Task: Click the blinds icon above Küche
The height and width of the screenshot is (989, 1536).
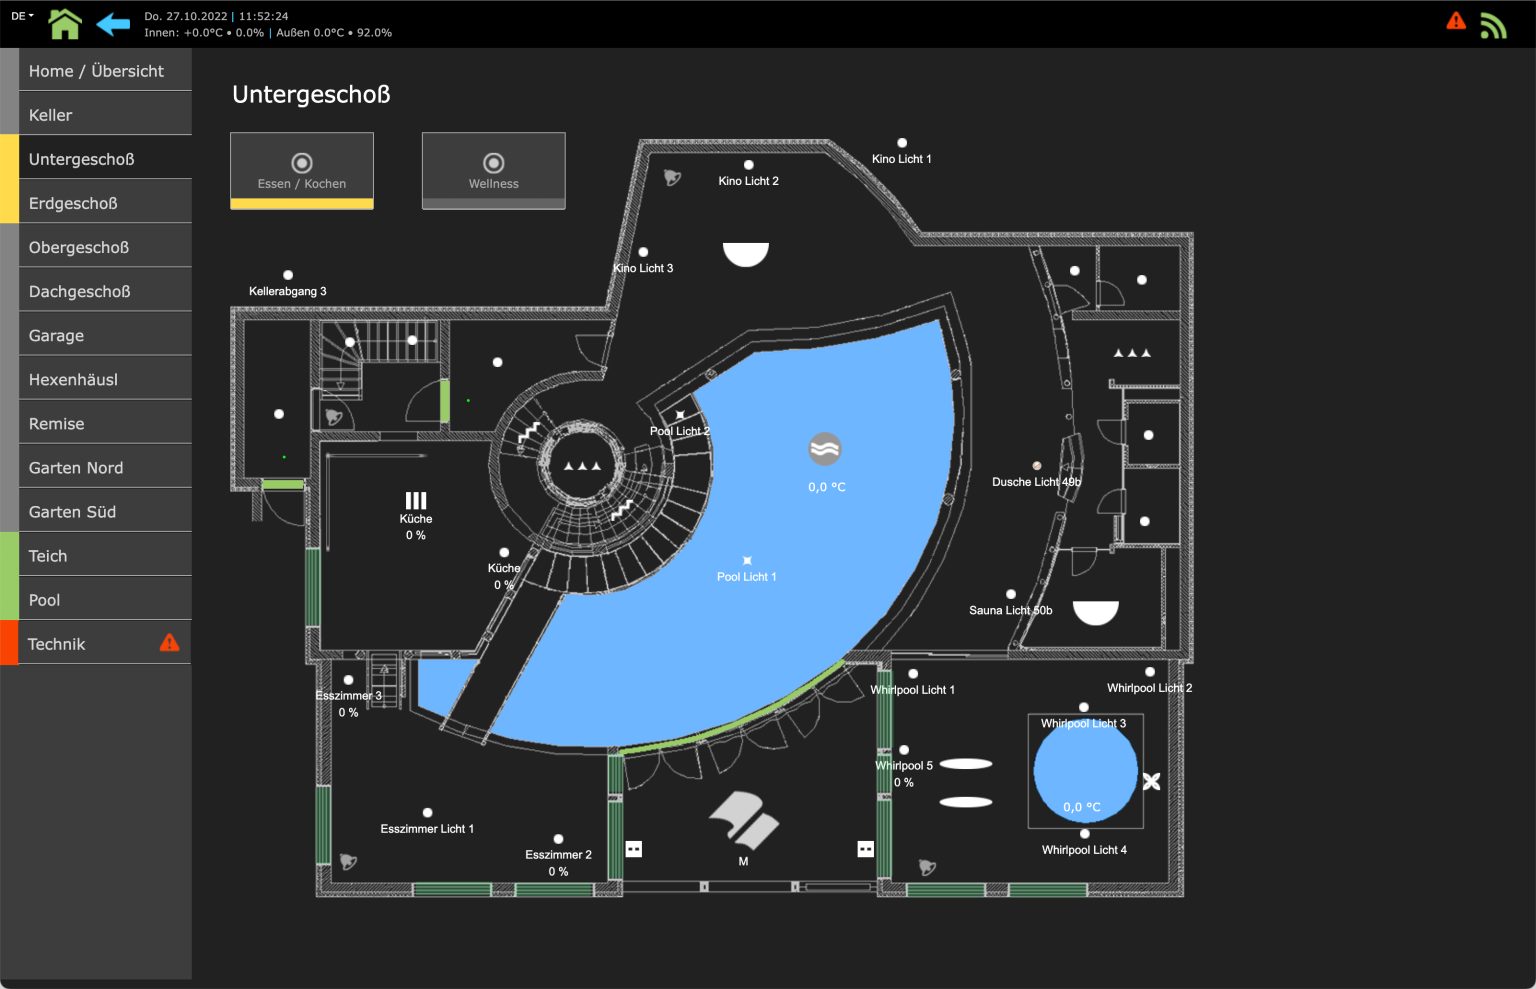Action: [417, 501]
